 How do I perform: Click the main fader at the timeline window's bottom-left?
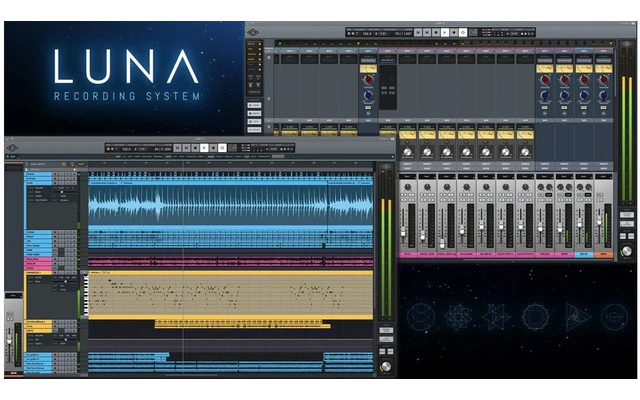9,340
